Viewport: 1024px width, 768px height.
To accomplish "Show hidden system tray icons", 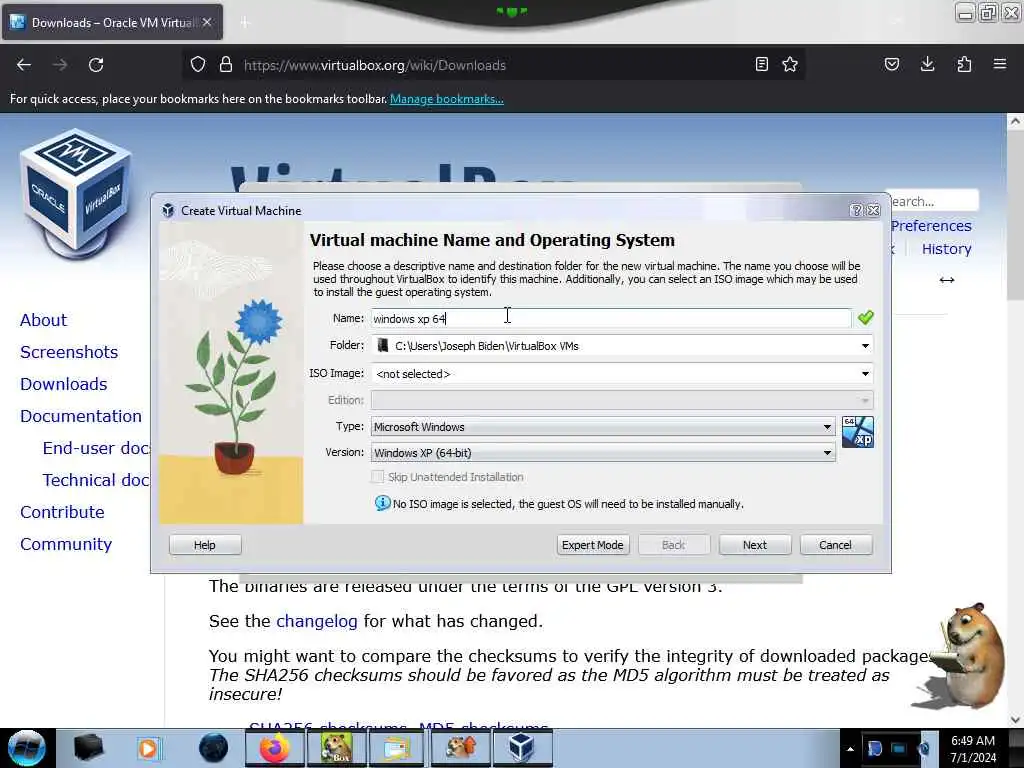I will tap(850, 749).
